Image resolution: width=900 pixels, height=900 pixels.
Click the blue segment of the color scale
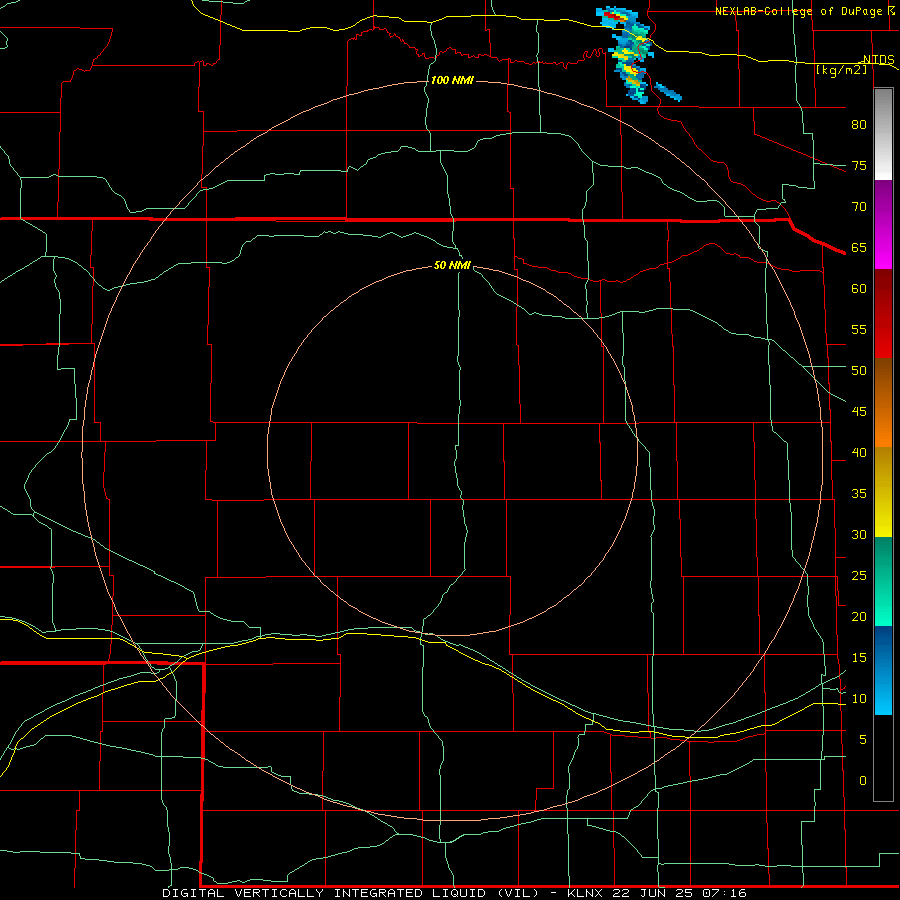[883, 670]
